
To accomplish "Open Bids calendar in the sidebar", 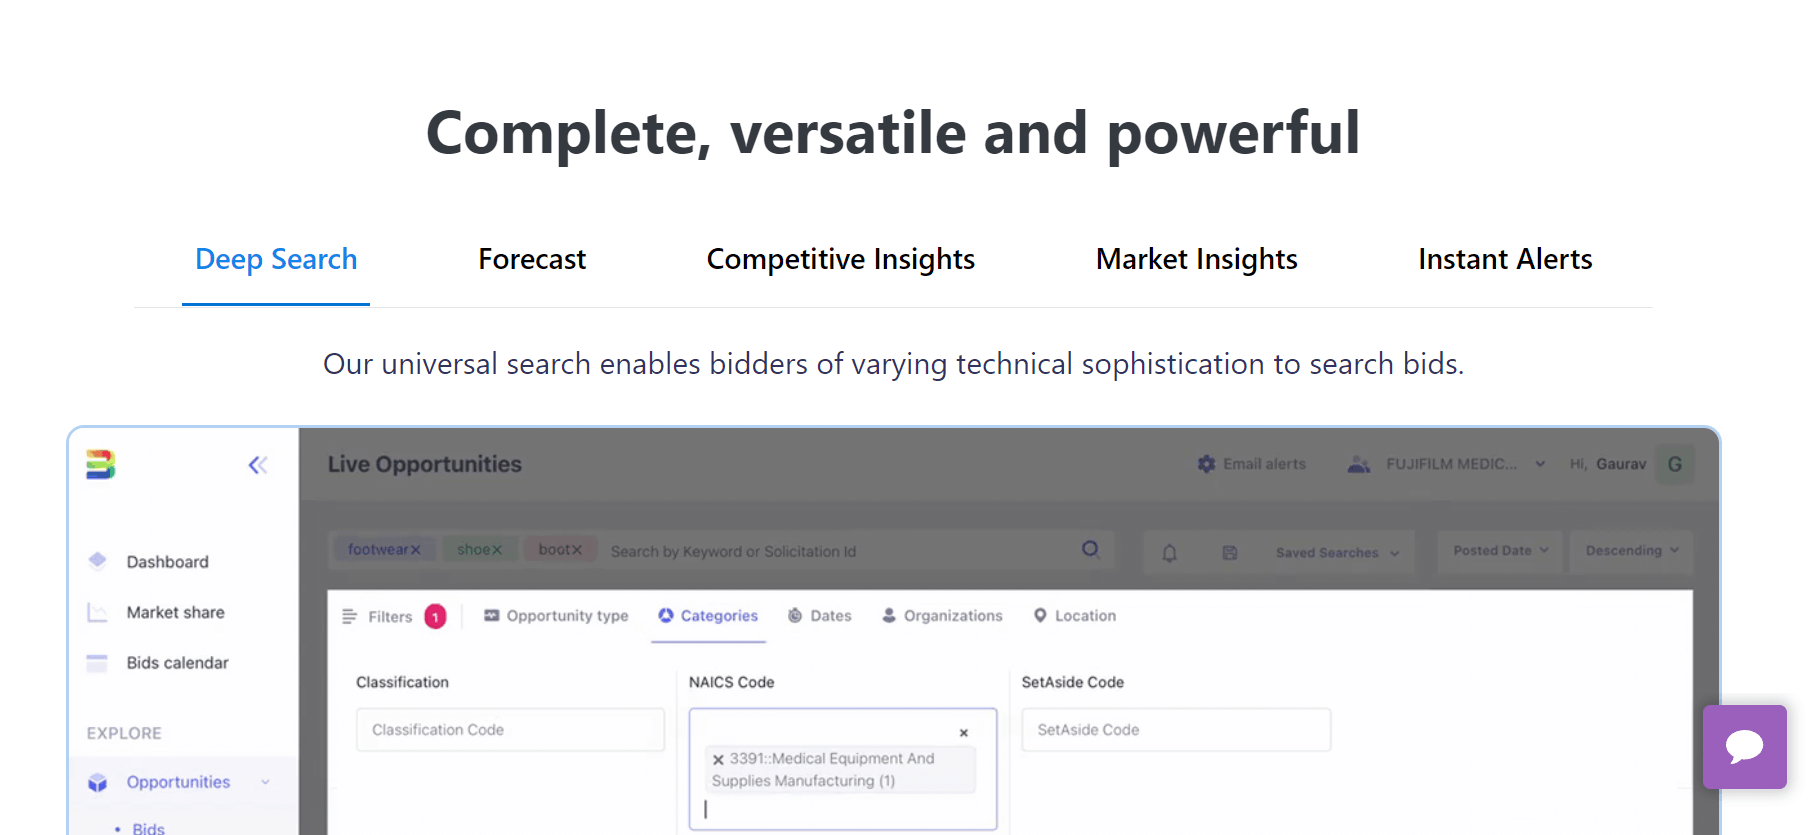I will click(x=177, y=663).
